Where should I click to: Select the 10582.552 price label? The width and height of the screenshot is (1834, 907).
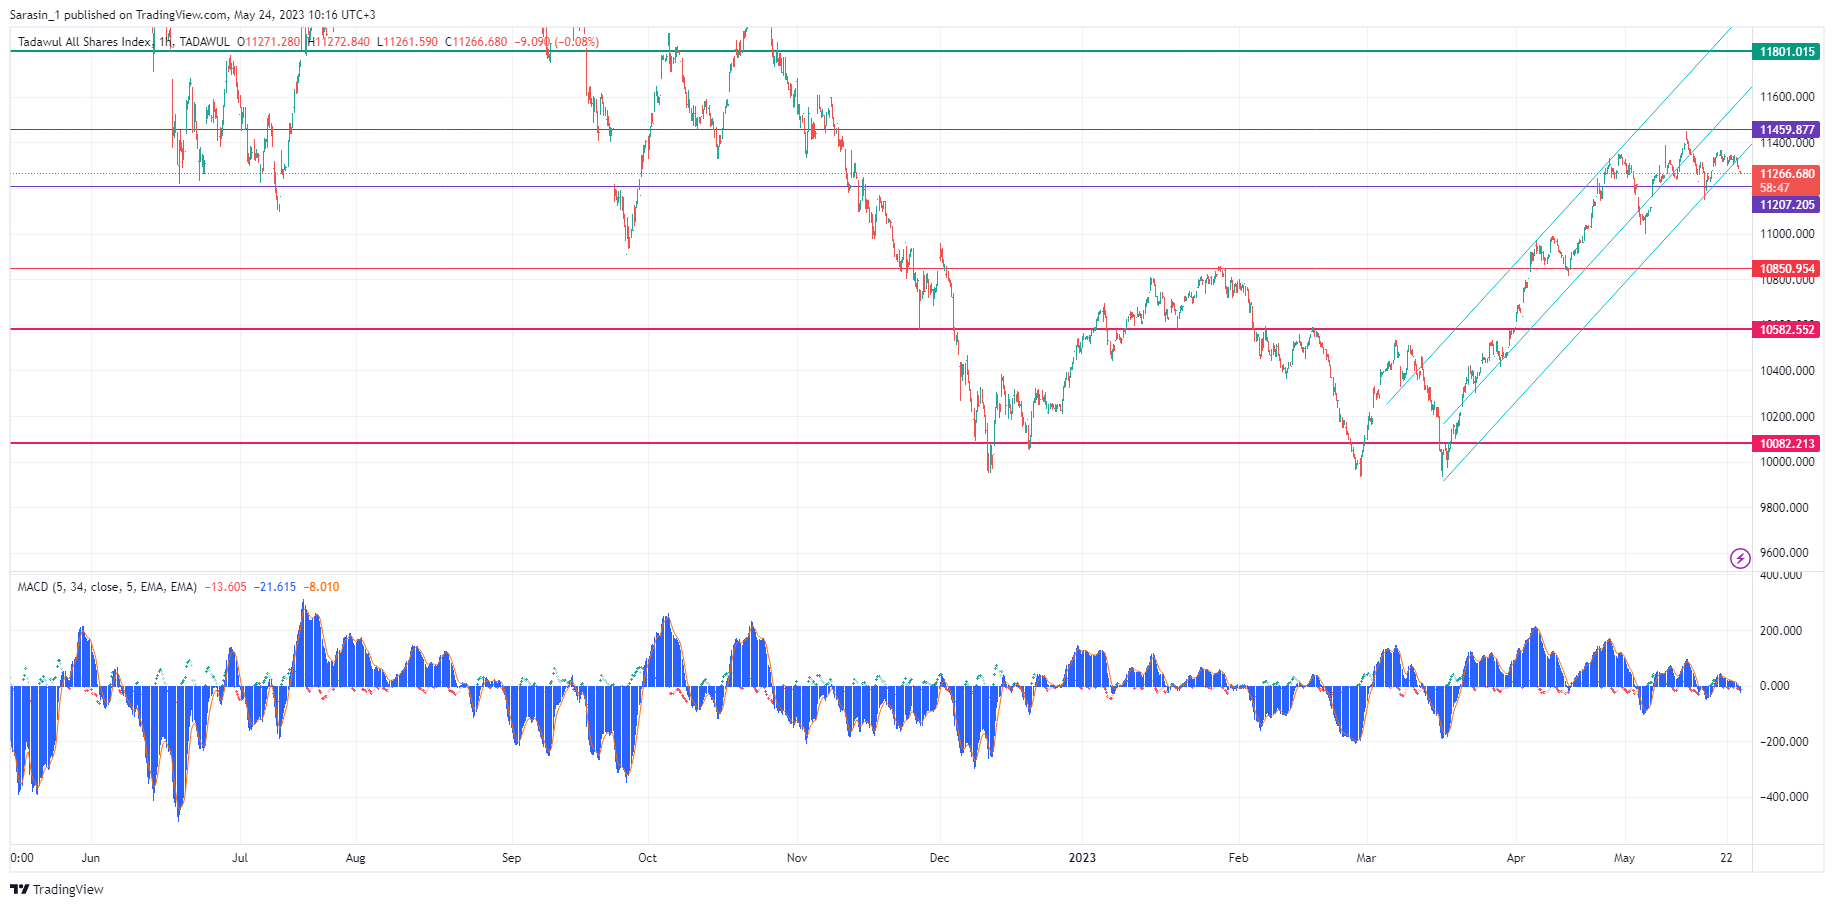(x=1787, y=330)
